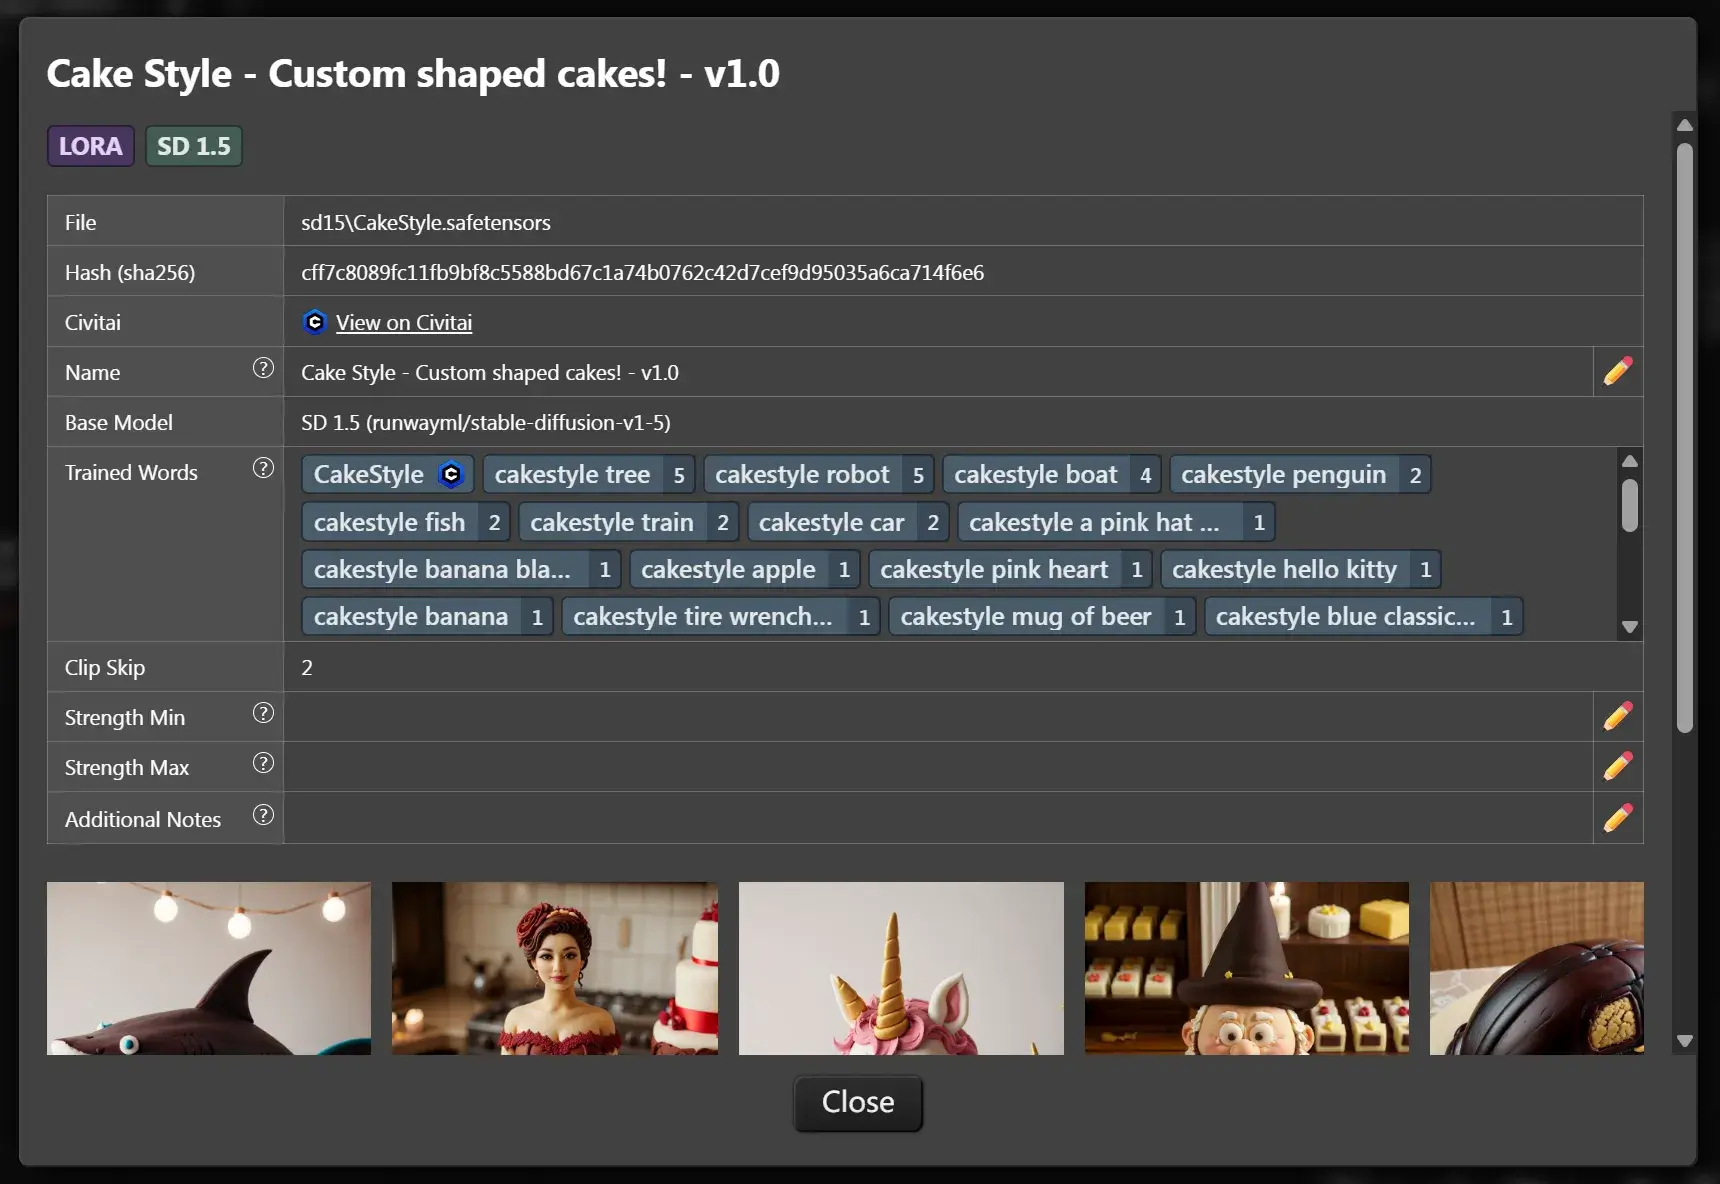The width and height of the screenshot is (1720, 1184).
Task: Open the chocolate helmet cake thumbnail
Action: pos(1537,968)
